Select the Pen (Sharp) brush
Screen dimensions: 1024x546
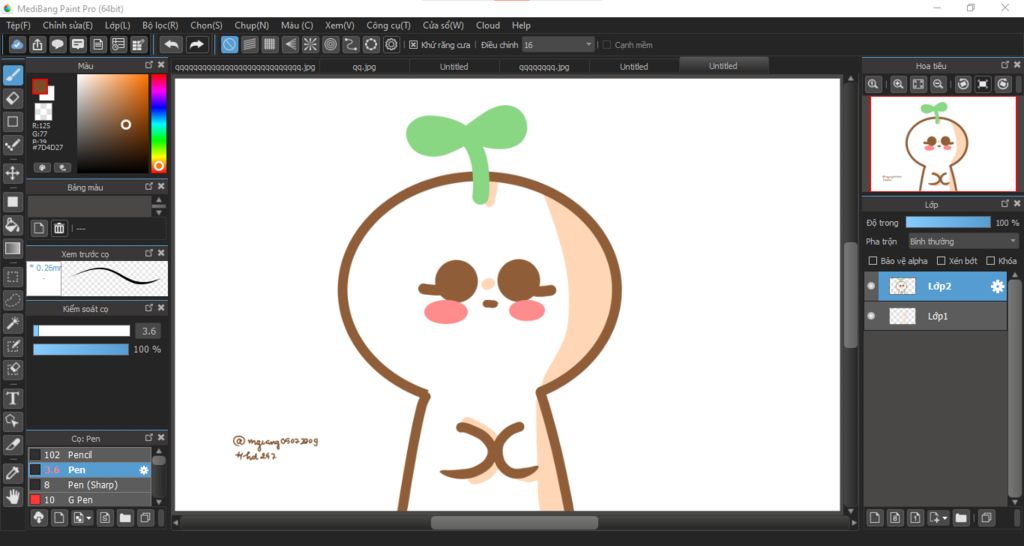pyautogui.click(x=89, y=485)
